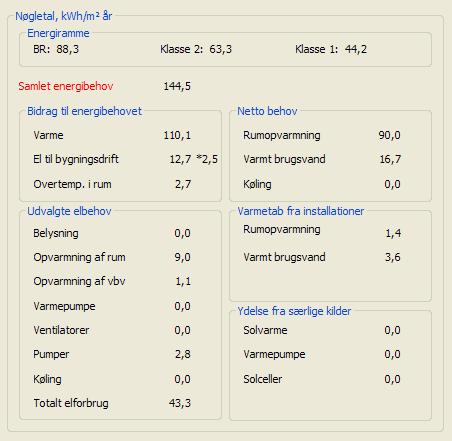Select the *2,5 multiplier text
The width and height of the screenshot is (452, 441).
click(x=207, y=159)
